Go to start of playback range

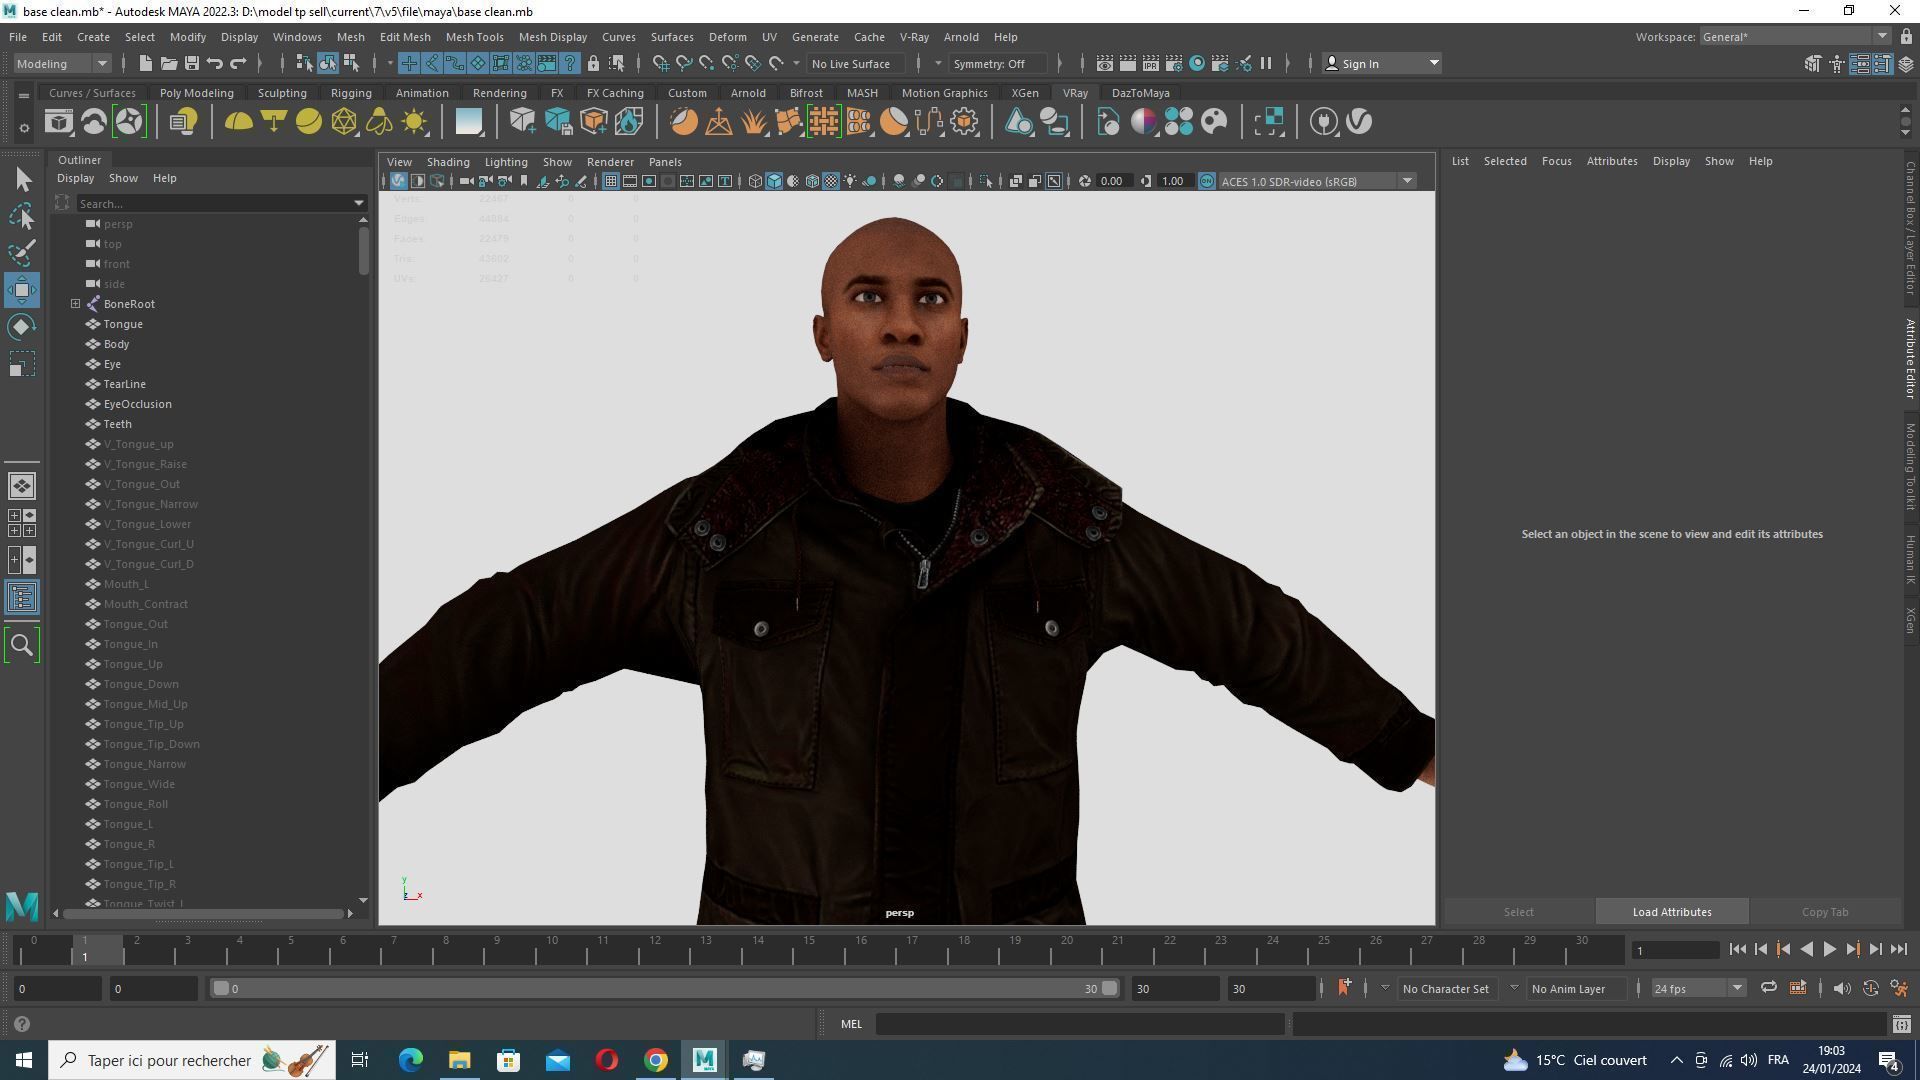1737,950
